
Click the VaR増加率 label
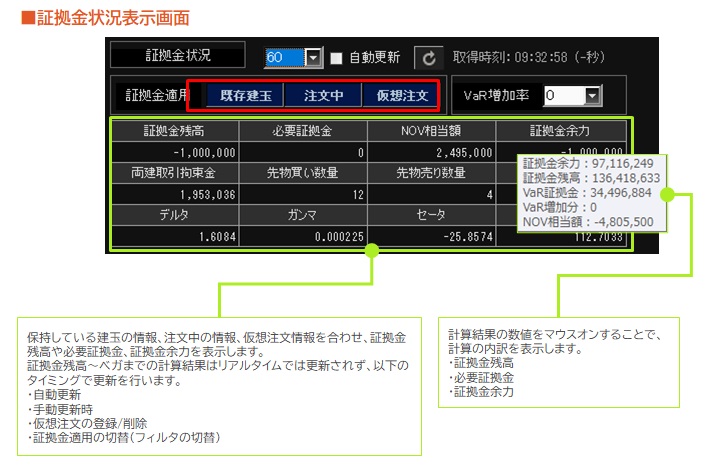pyautogui.click(x=496, y=95)
